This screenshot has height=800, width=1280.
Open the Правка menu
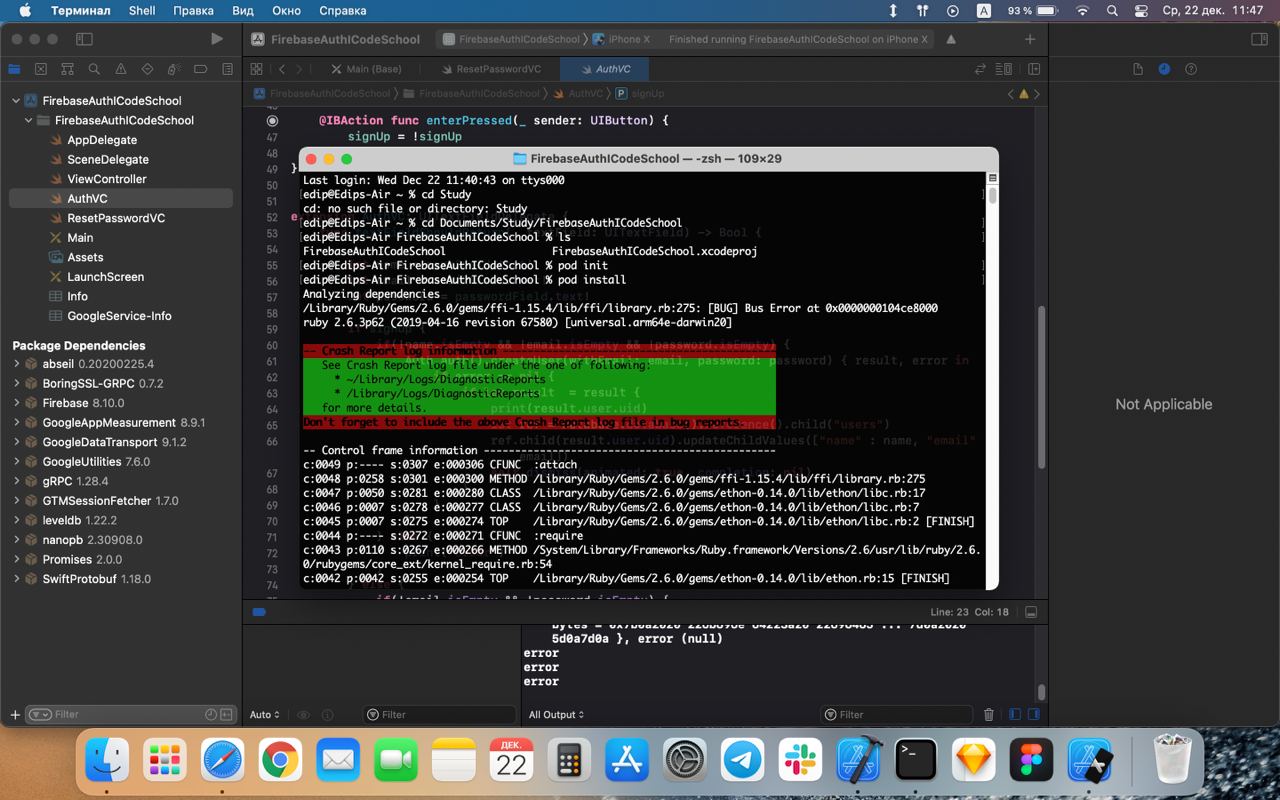pos(194,11)
